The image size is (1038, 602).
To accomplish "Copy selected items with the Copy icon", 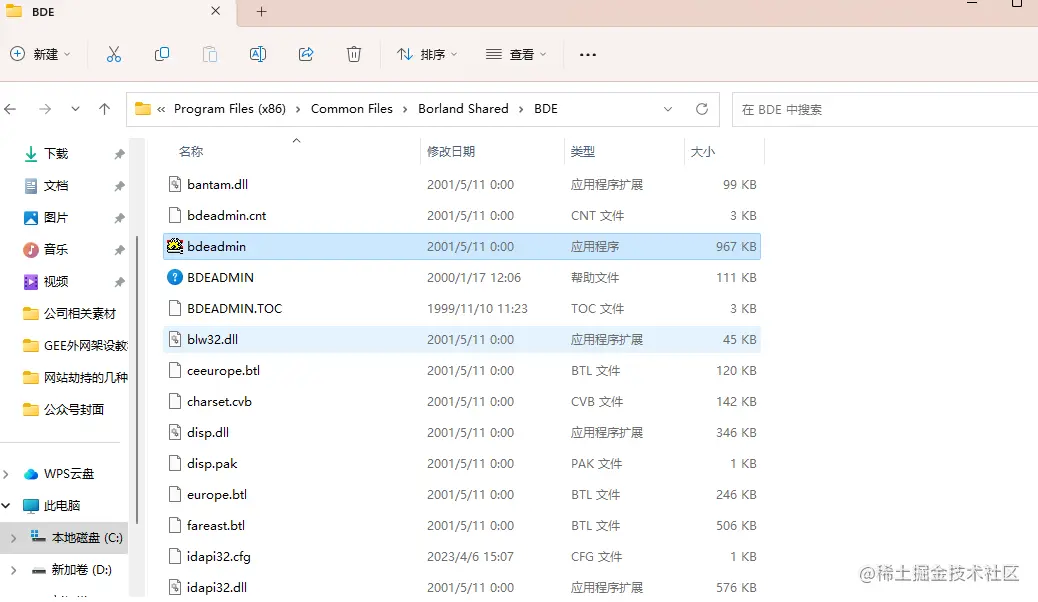I will (161, 55).
